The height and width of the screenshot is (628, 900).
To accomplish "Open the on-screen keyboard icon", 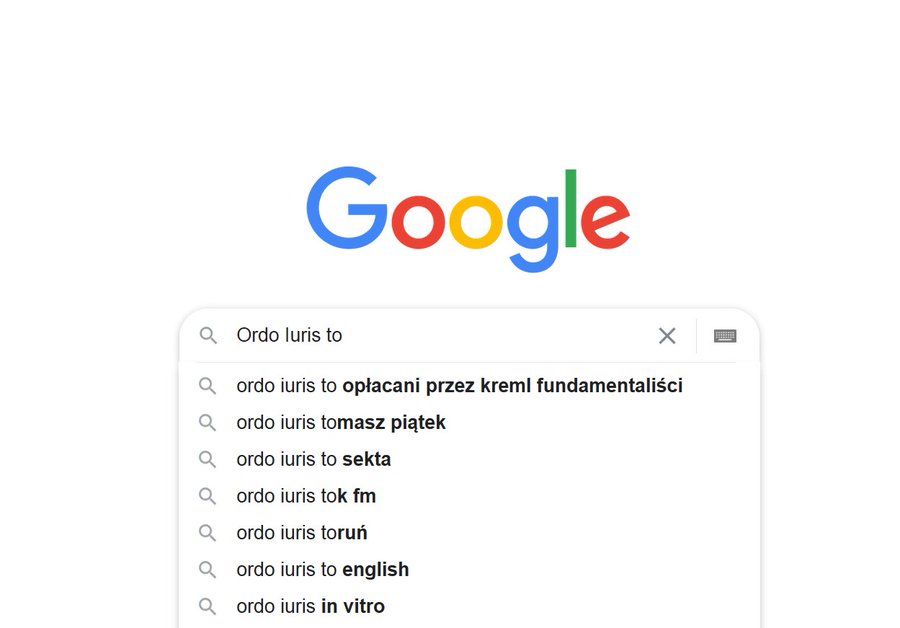I will coord(725,336).
